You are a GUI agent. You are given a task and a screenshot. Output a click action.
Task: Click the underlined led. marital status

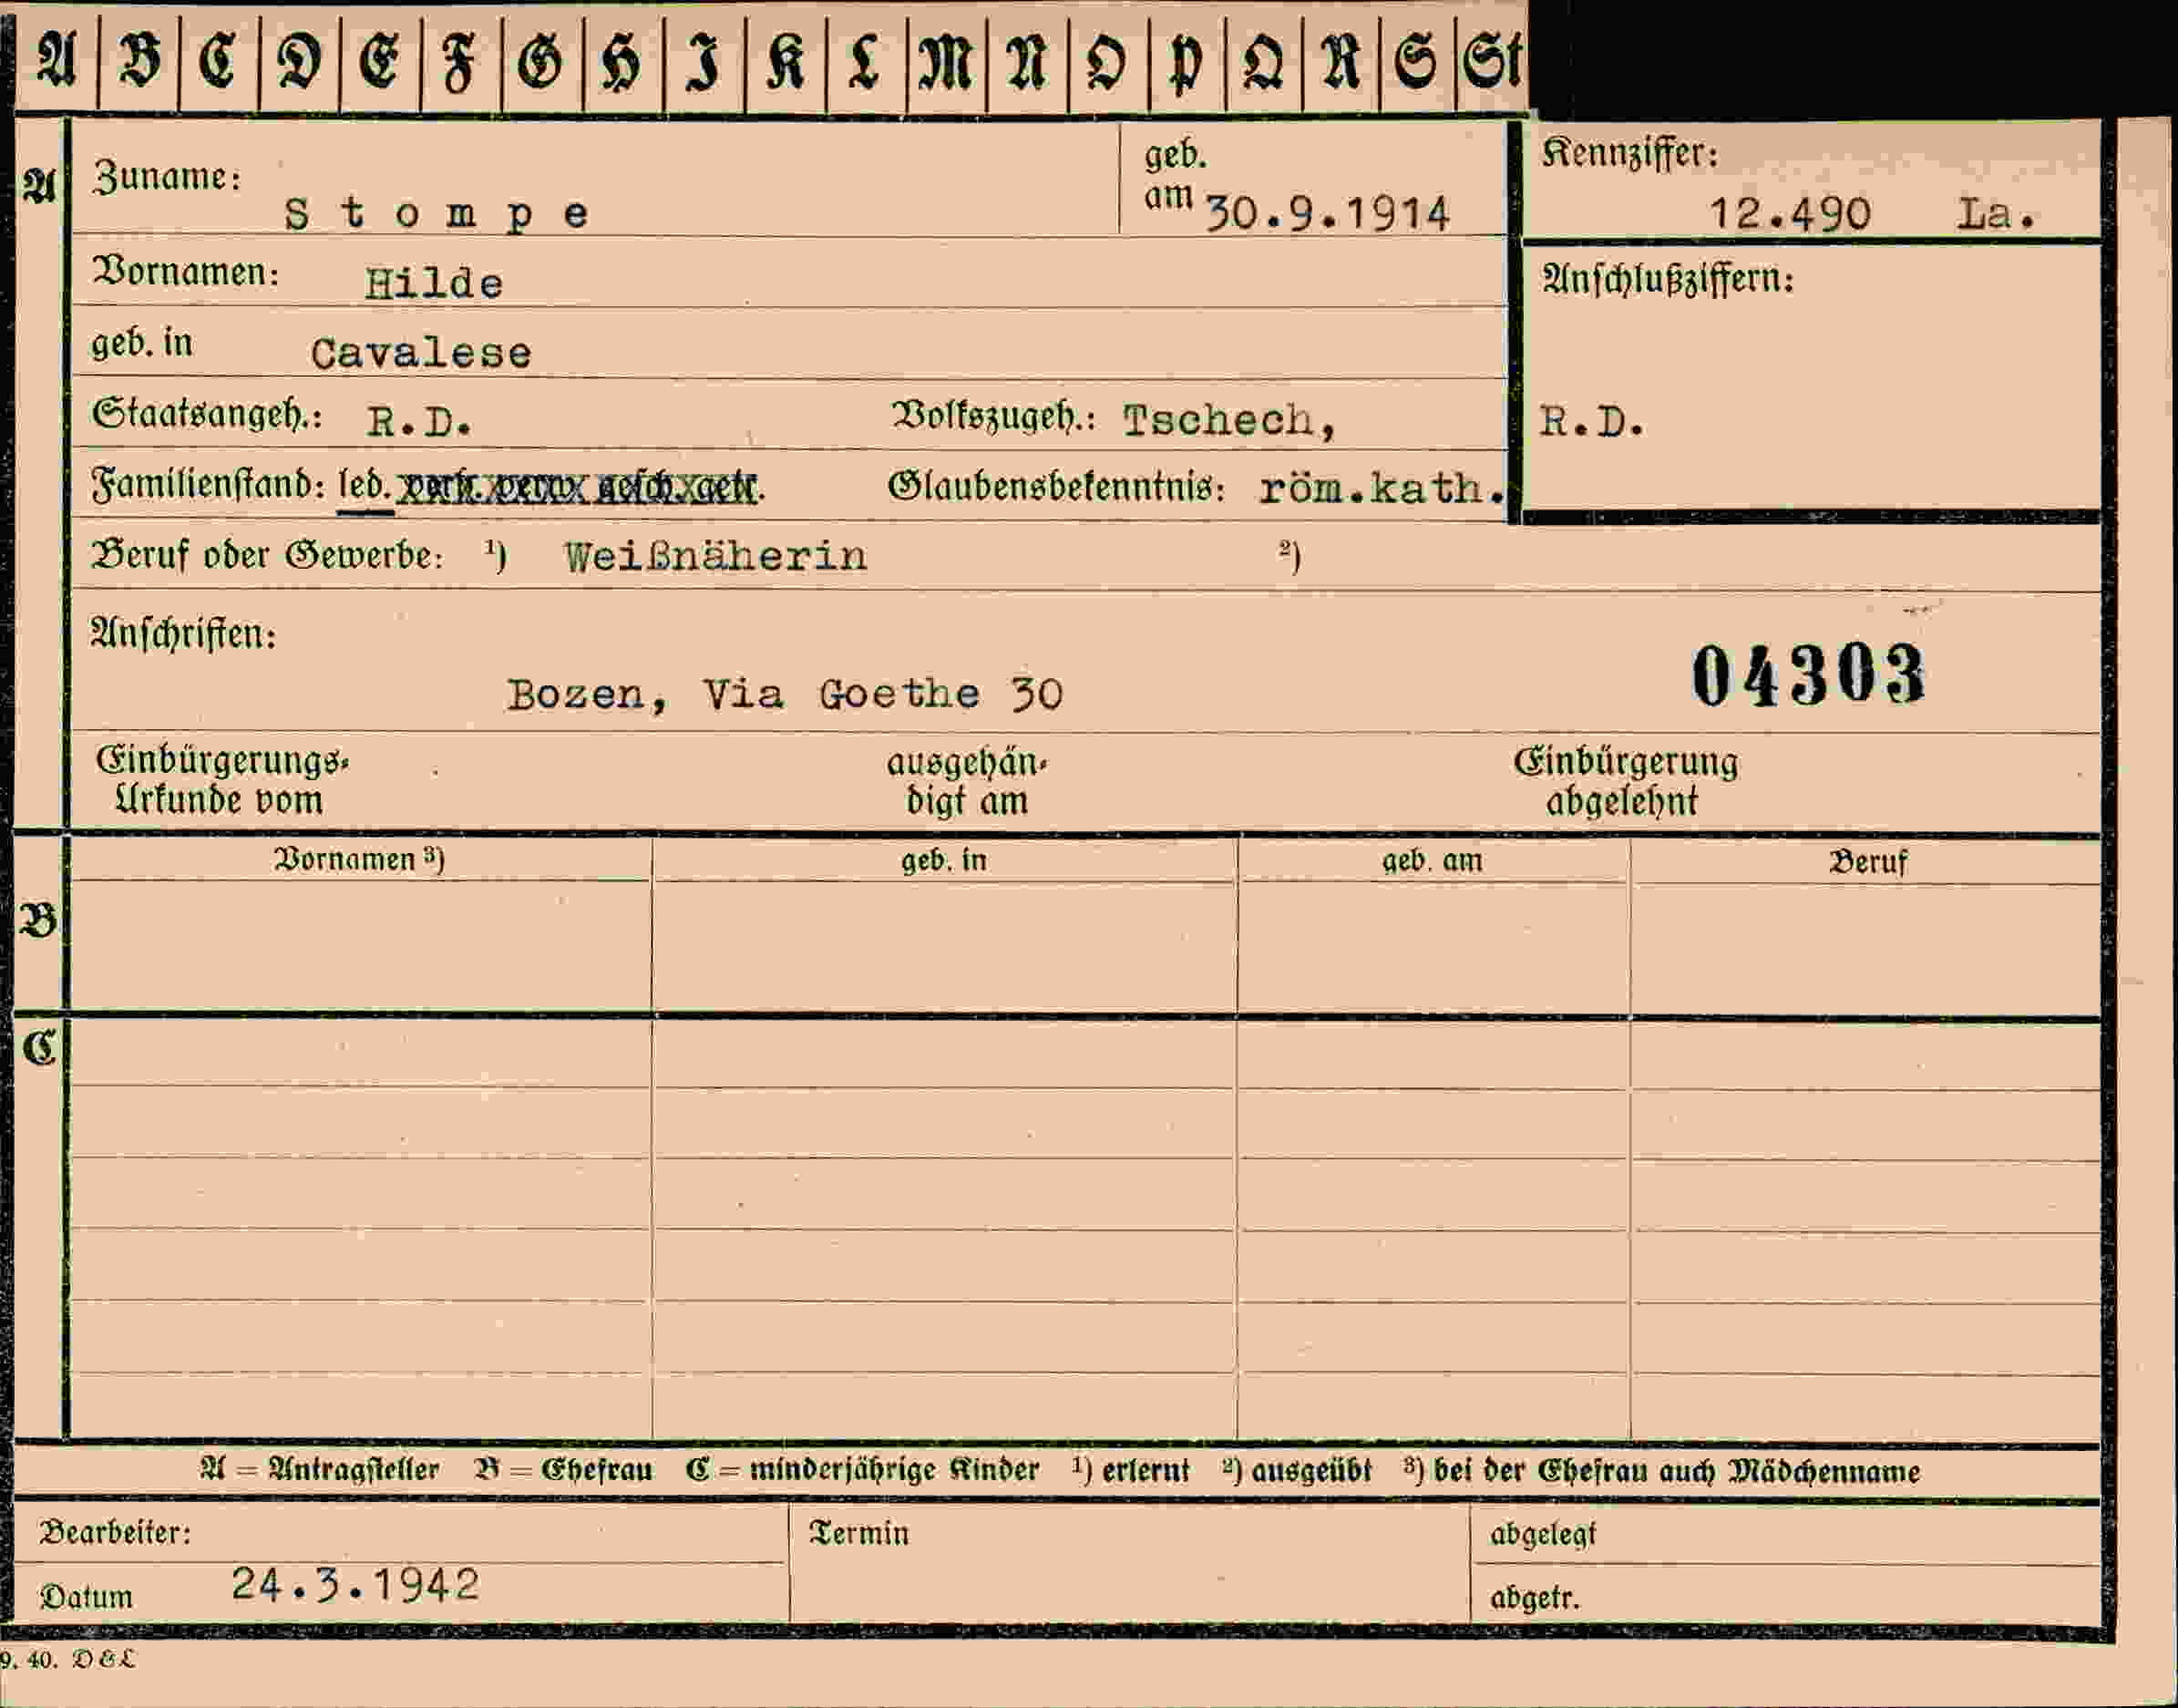click(365, 486)
